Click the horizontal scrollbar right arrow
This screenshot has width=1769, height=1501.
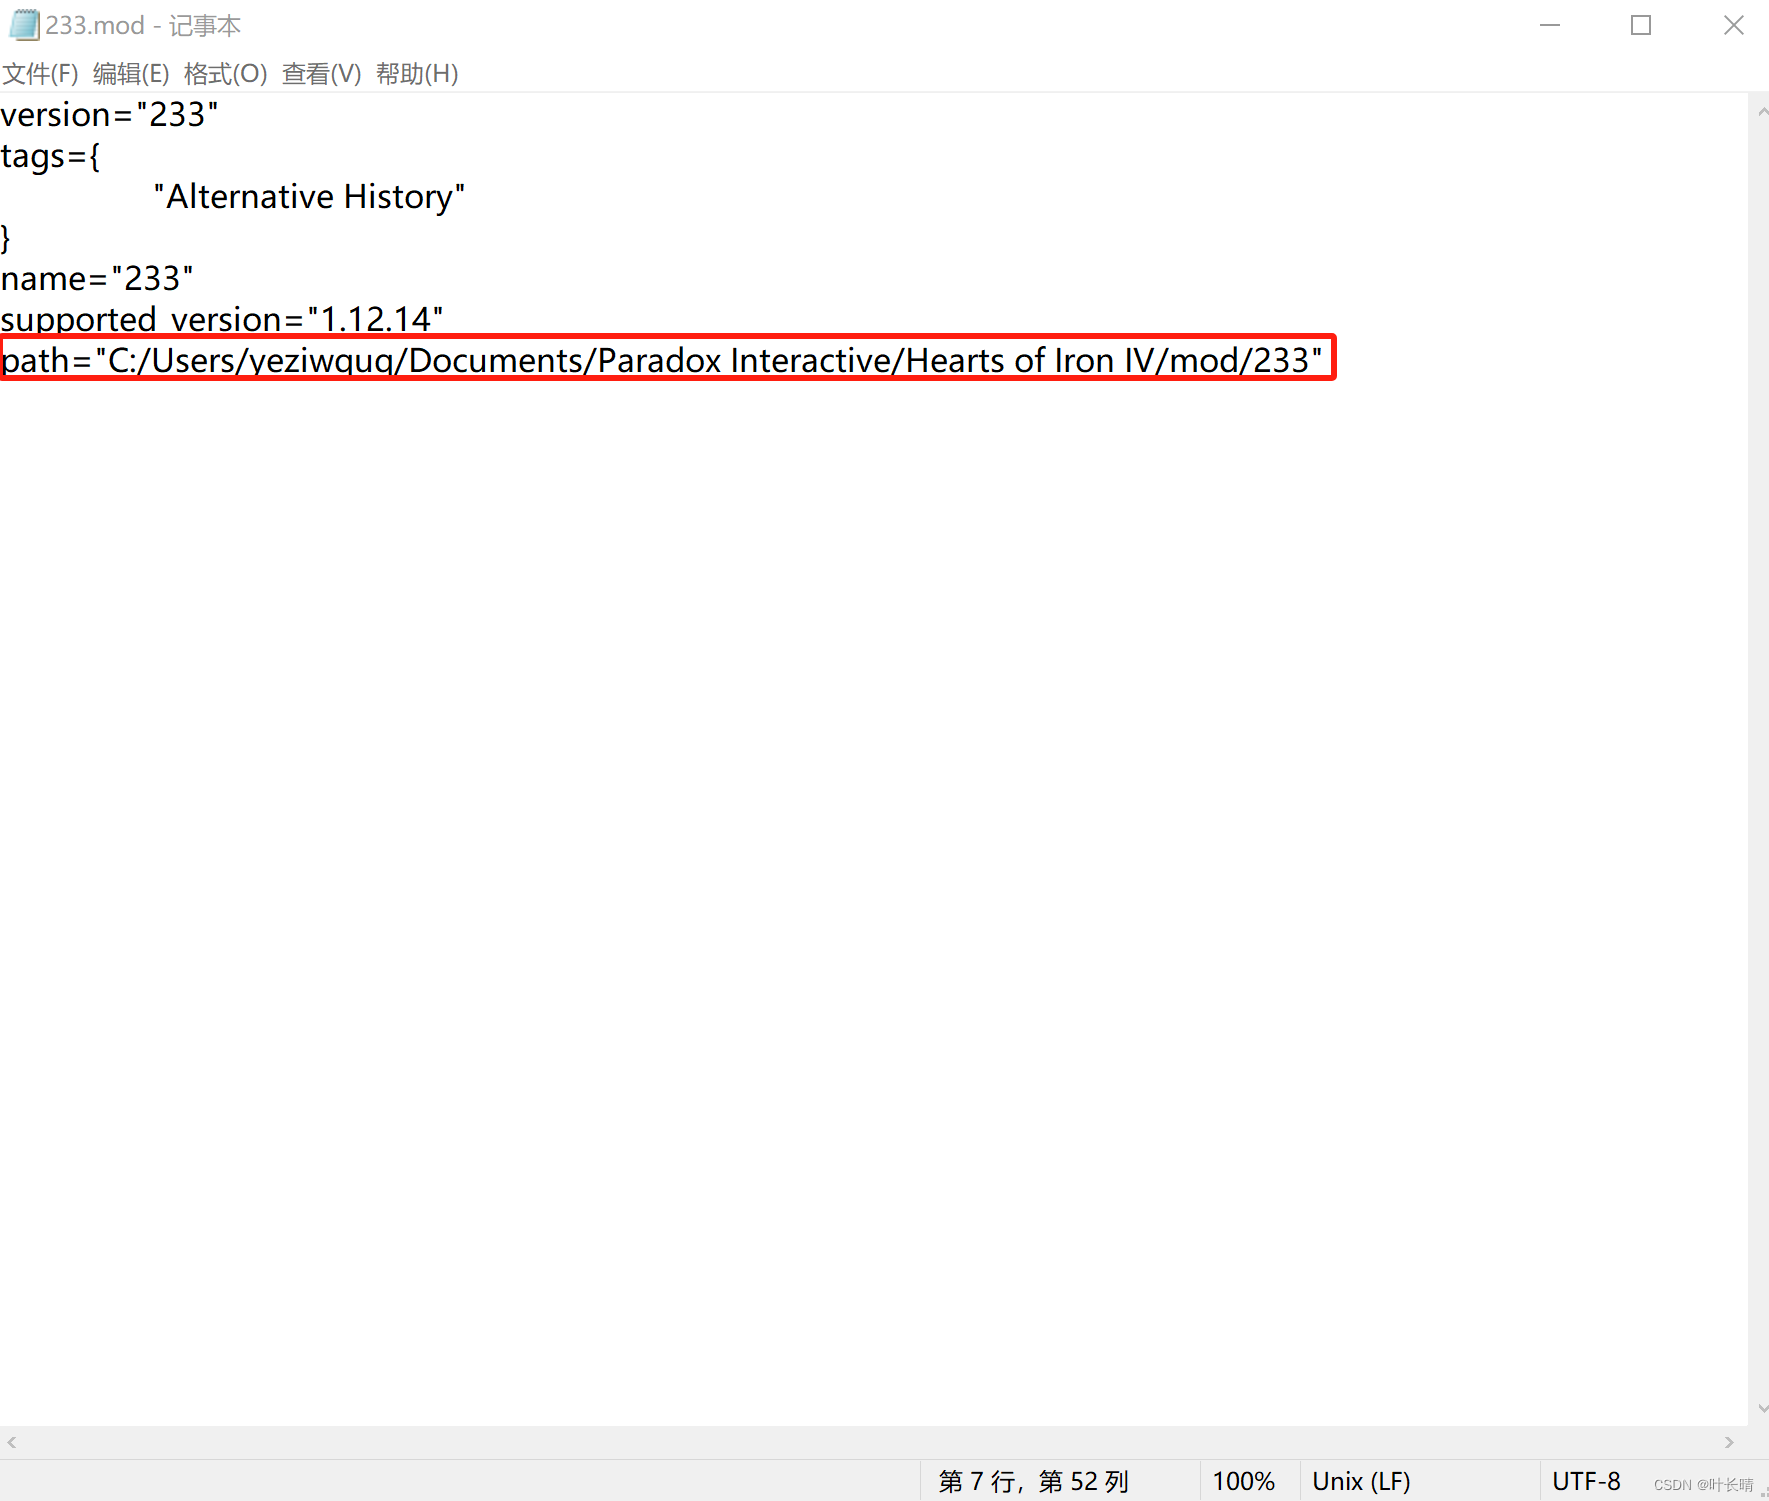(x=1729, y=1442)
